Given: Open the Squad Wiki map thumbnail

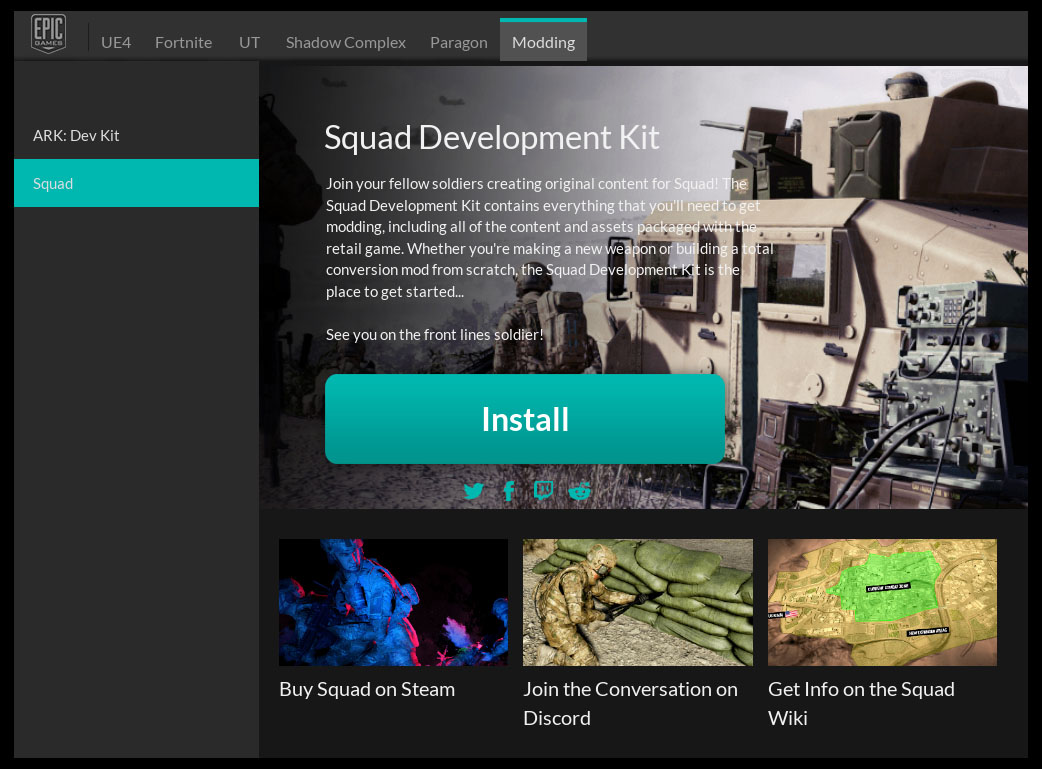Looking at the screenshot, I should click(883, 602).
